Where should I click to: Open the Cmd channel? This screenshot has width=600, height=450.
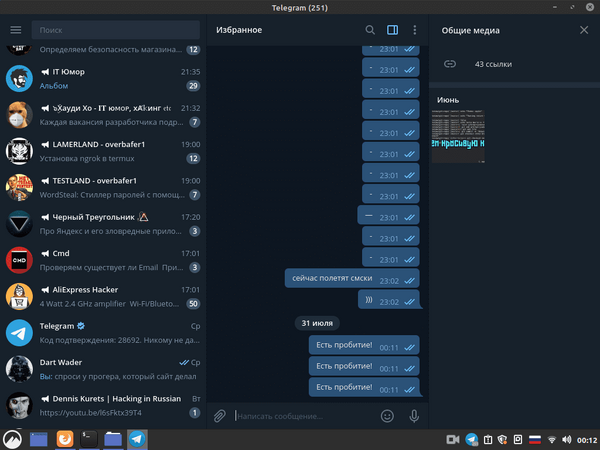103,260
